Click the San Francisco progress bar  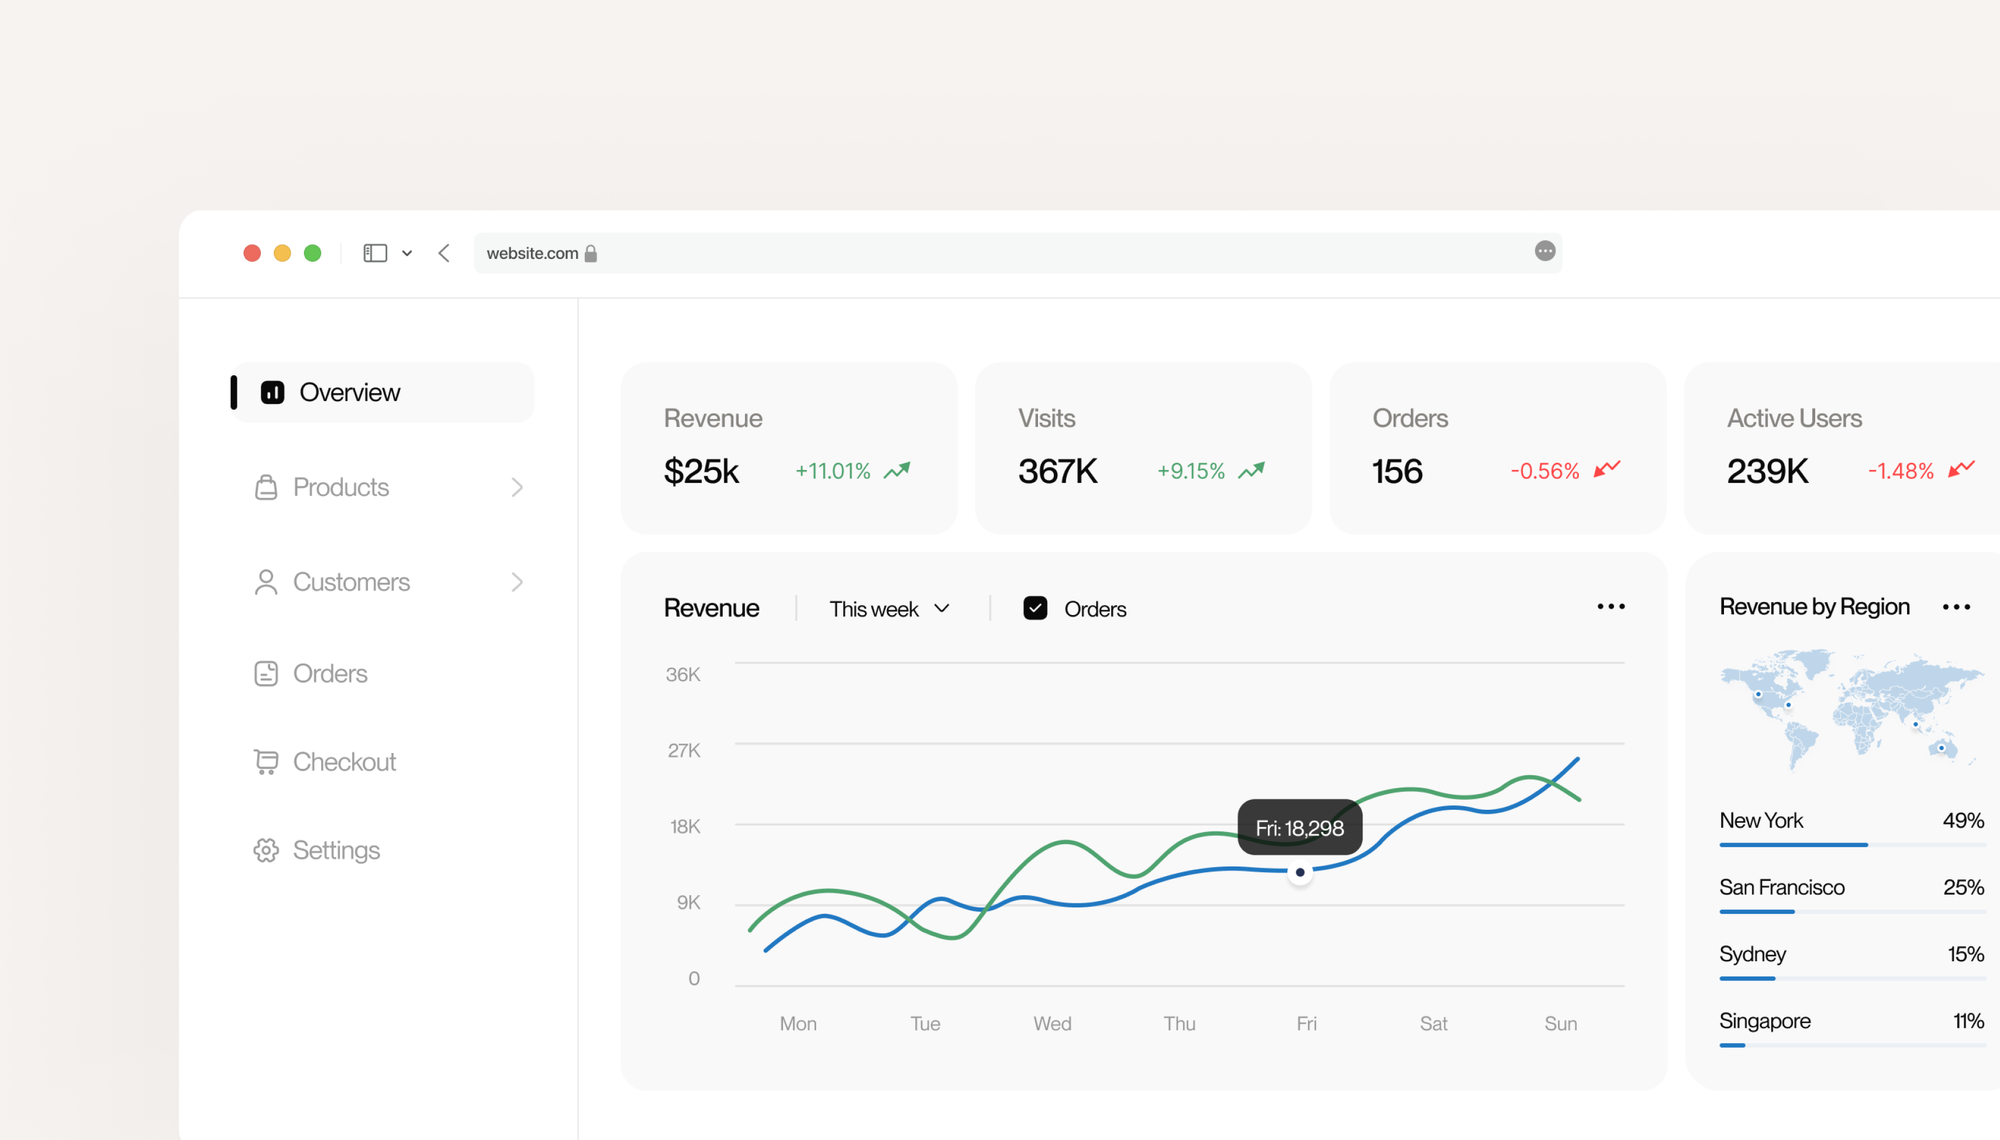tap(1852, 912)
